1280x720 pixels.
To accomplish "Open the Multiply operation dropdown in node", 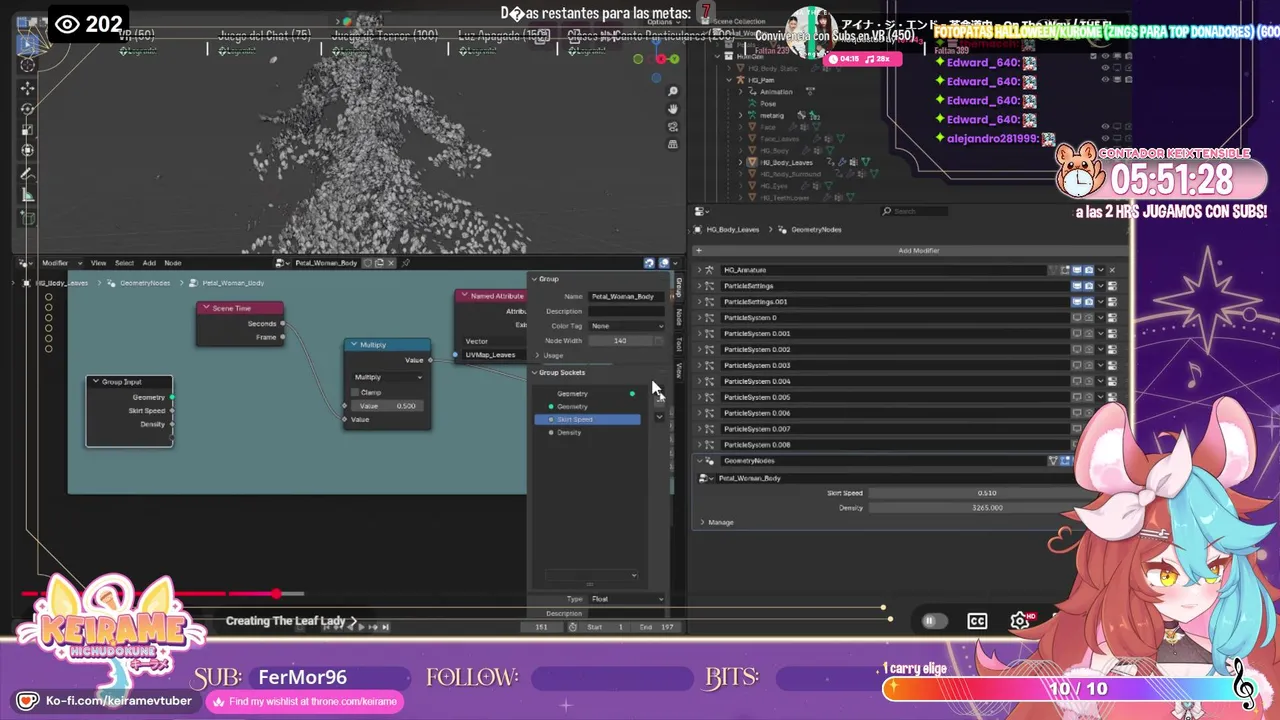I will pyautogui.click(x=388, y=377).
